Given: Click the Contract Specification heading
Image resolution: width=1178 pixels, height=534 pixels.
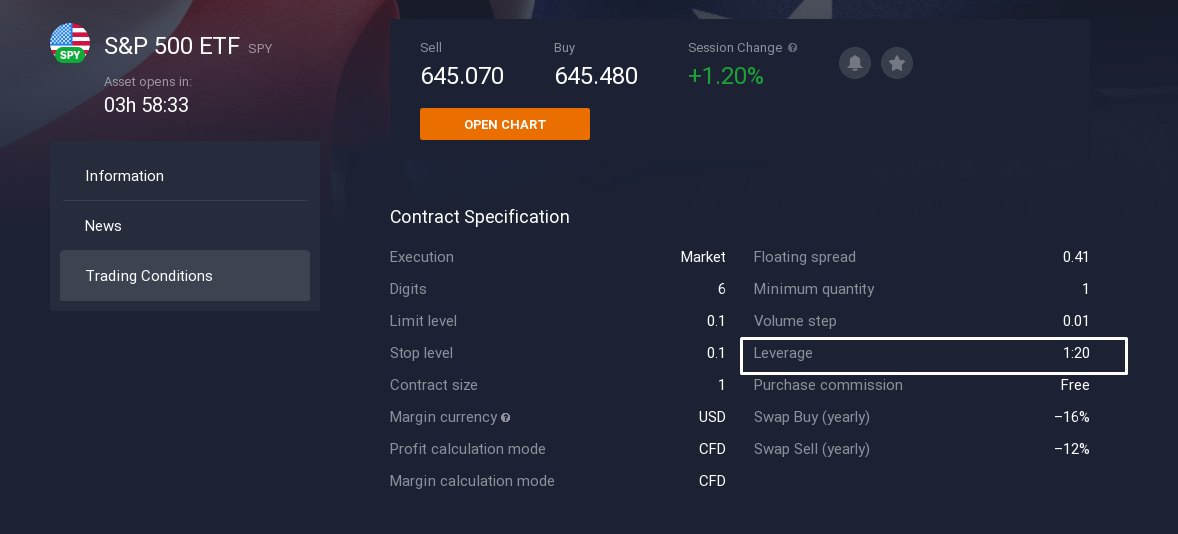Looking at the screenshot, I should [479, 217].
